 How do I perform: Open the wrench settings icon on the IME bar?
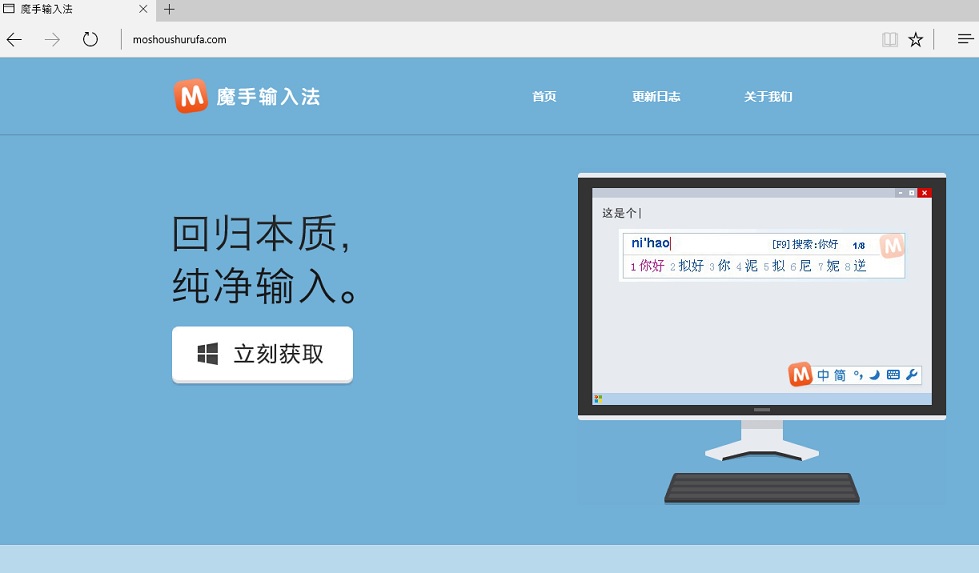(x=912, y=375)
